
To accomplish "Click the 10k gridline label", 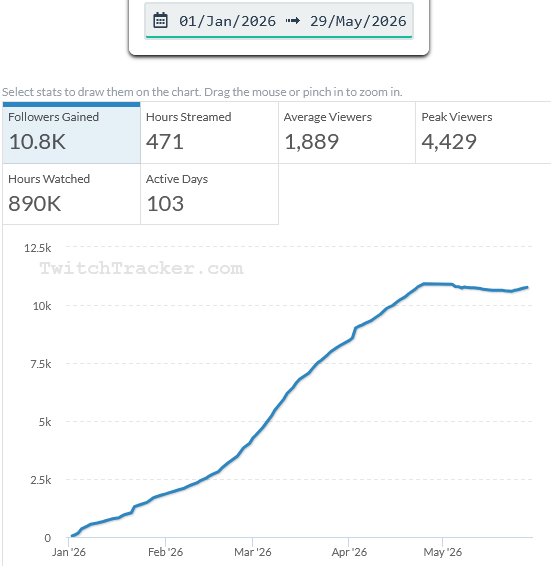I will [42, 306].
